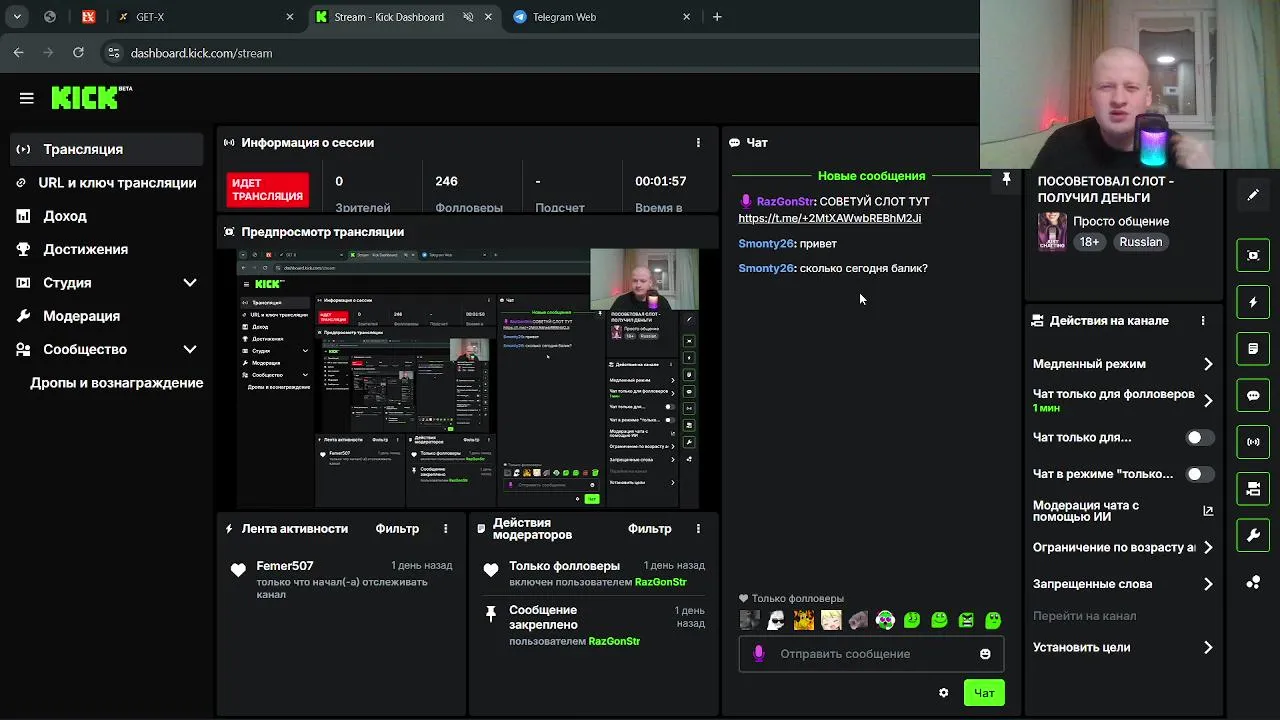The width and height of the screenshot is (1280, 720).
Task: Switch to the Telegram Web browser tab
Action: (601, 17)
